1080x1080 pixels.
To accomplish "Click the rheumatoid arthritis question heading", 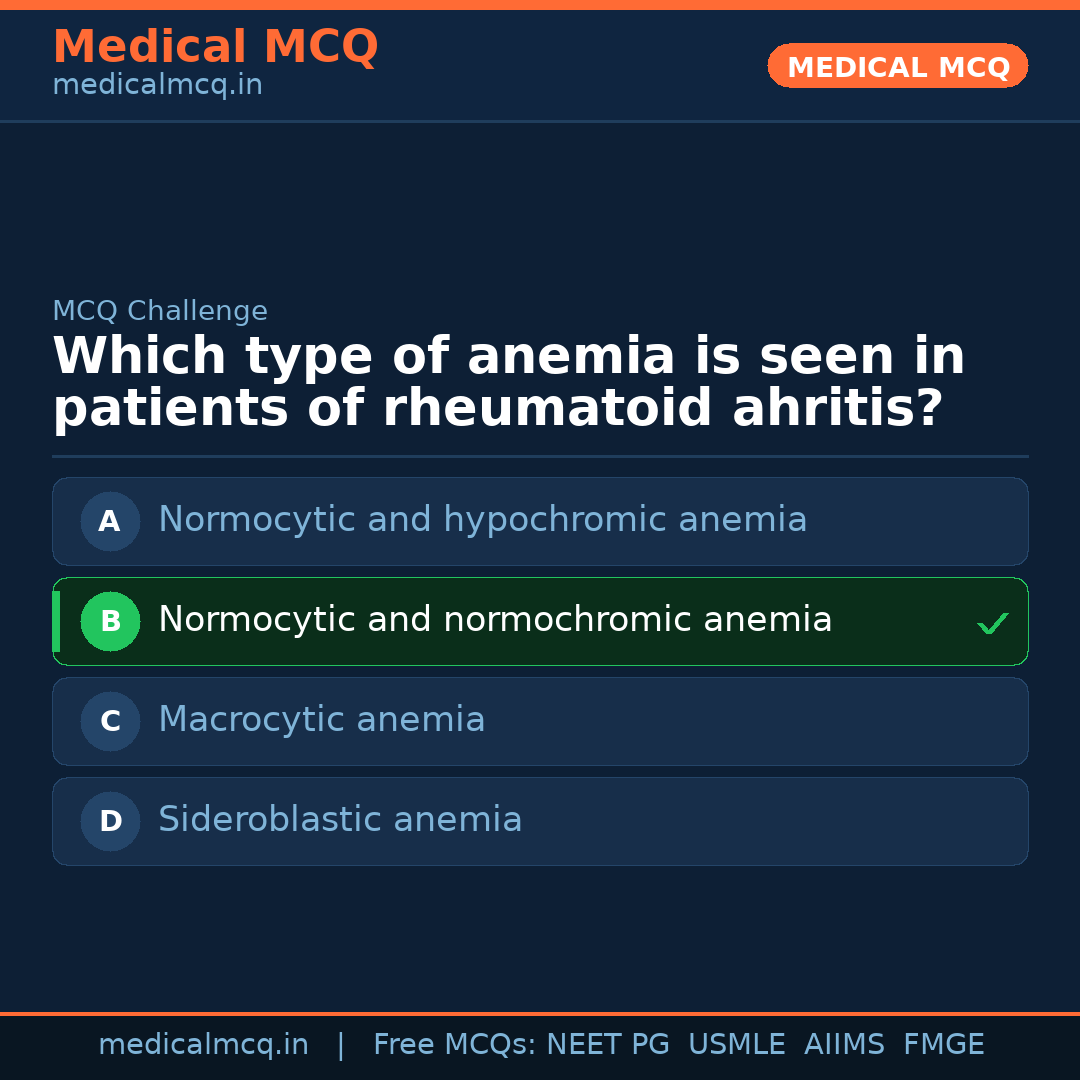I will pos(508,383).
